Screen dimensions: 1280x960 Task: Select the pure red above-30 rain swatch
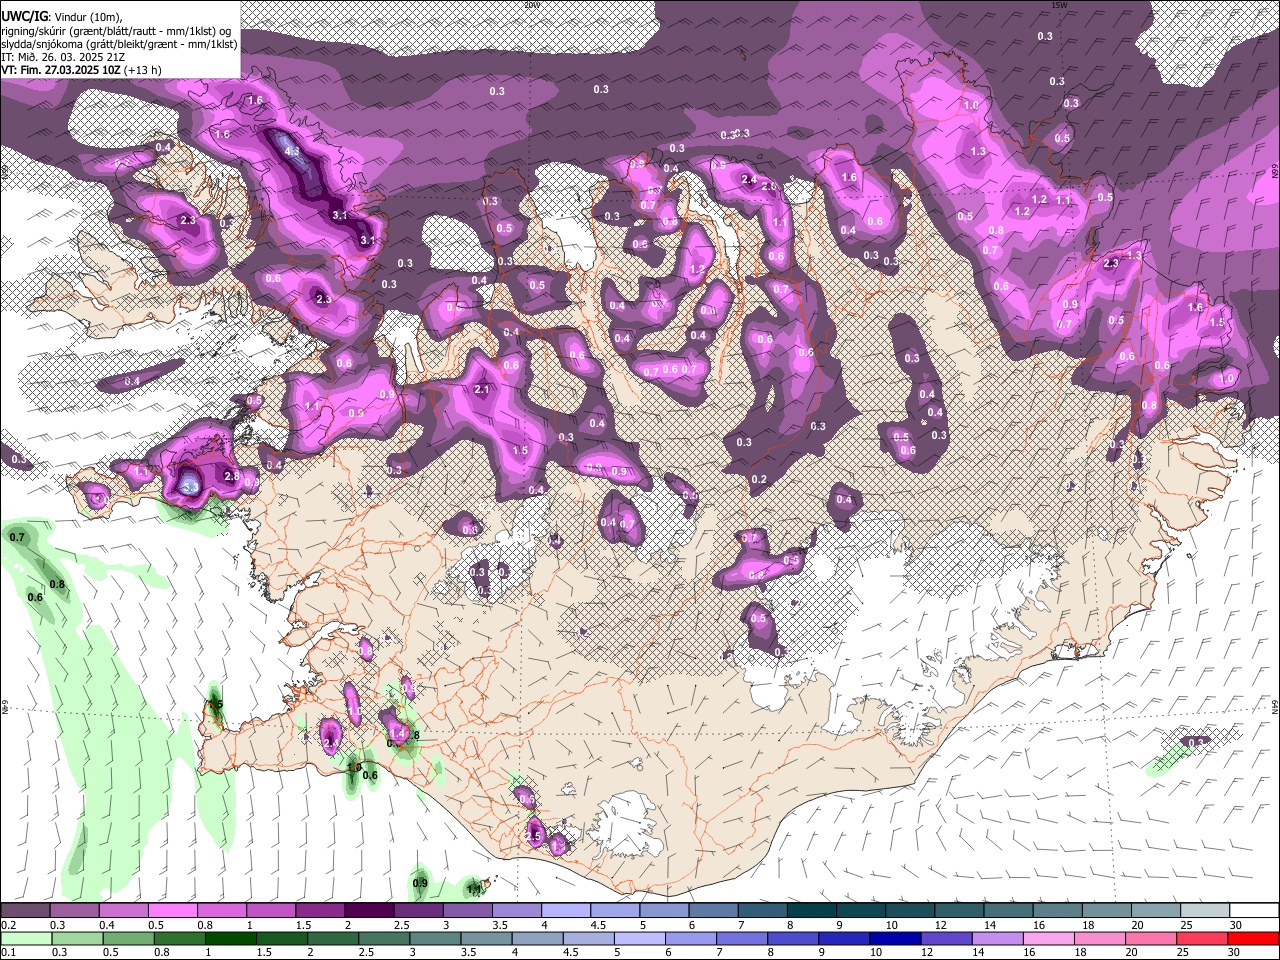pyautogui.click(x=1252, y=939)
